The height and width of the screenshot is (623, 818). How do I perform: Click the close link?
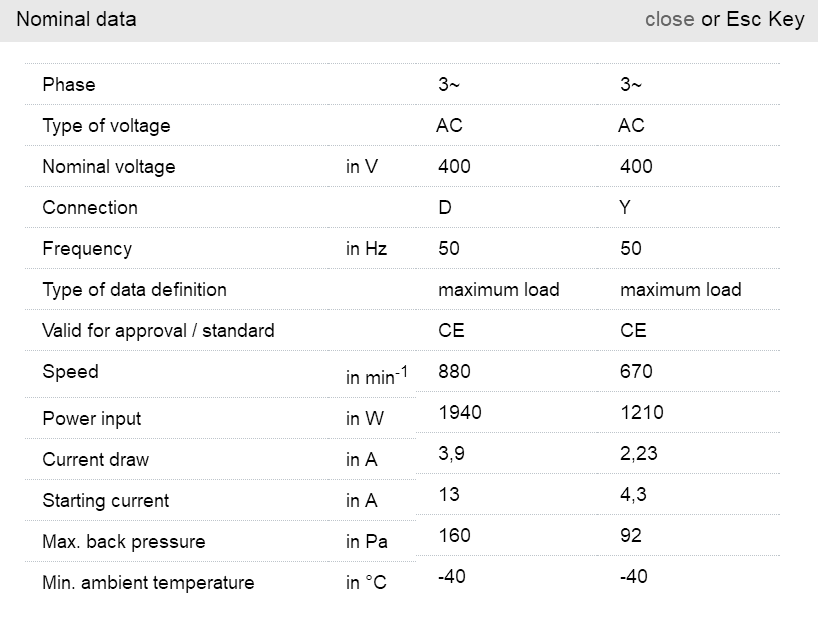coord(669,19)
